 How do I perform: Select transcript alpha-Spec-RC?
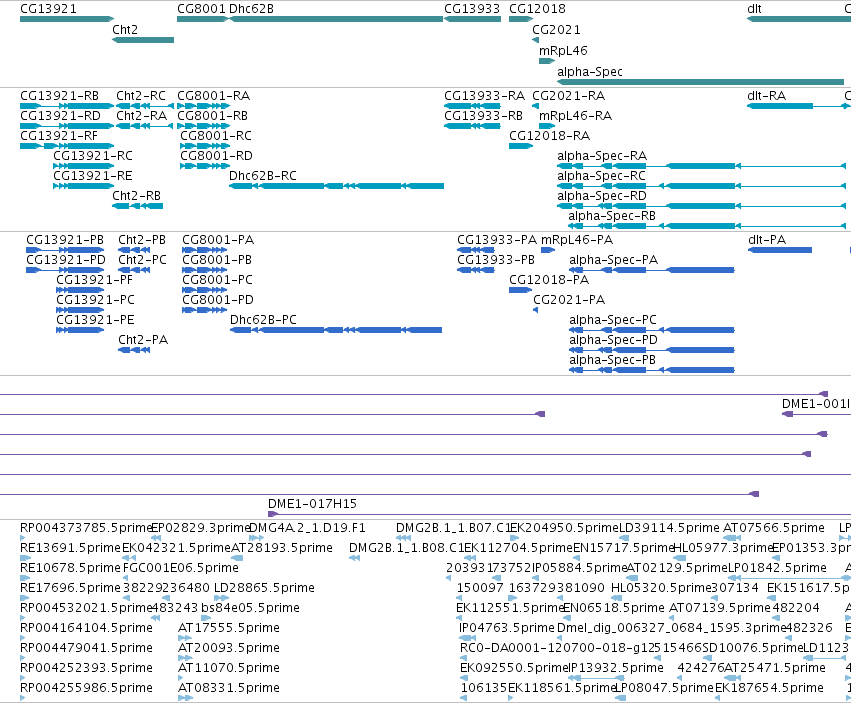(701, 186)
